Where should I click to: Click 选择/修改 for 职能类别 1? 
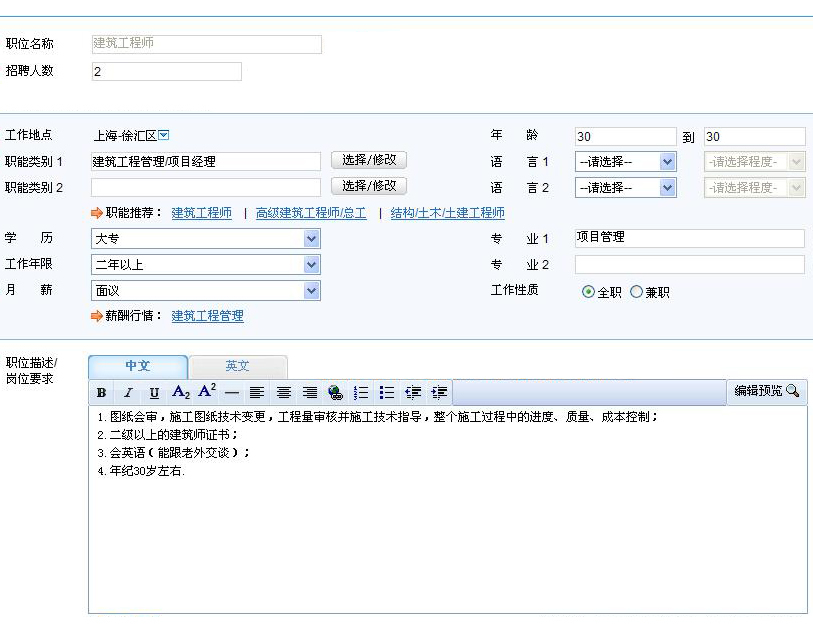(x=369, y=160)
